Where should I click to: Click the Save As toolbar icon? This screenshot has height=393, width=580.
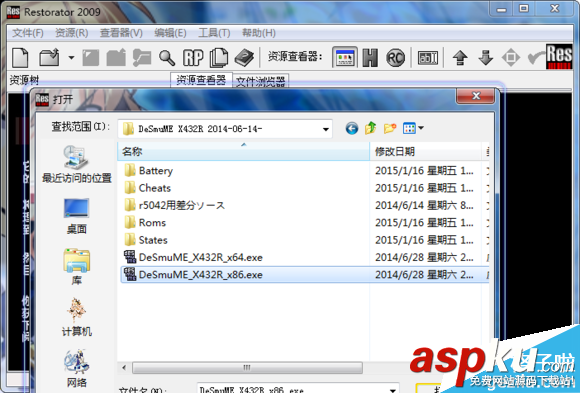(116, 58)
